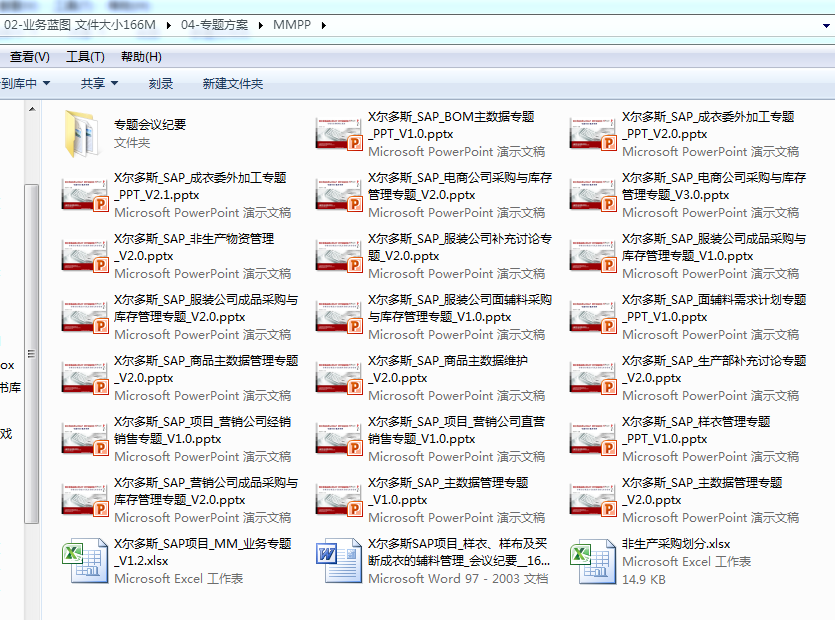Select the 样衣、样布 会议纪要 Word document icon
The height and width of the screenshot is (620, 835).
click(x=339, y=561)
